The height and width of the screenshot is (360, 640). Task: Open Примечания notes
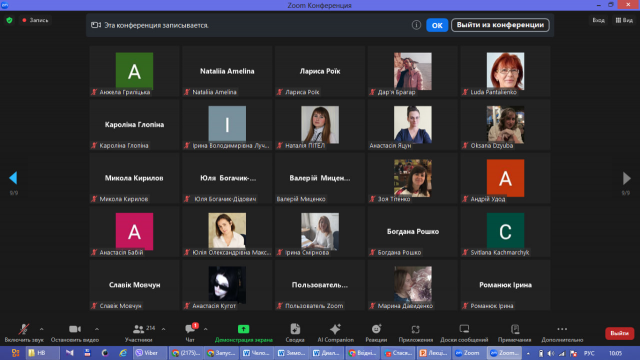point(515,333)
